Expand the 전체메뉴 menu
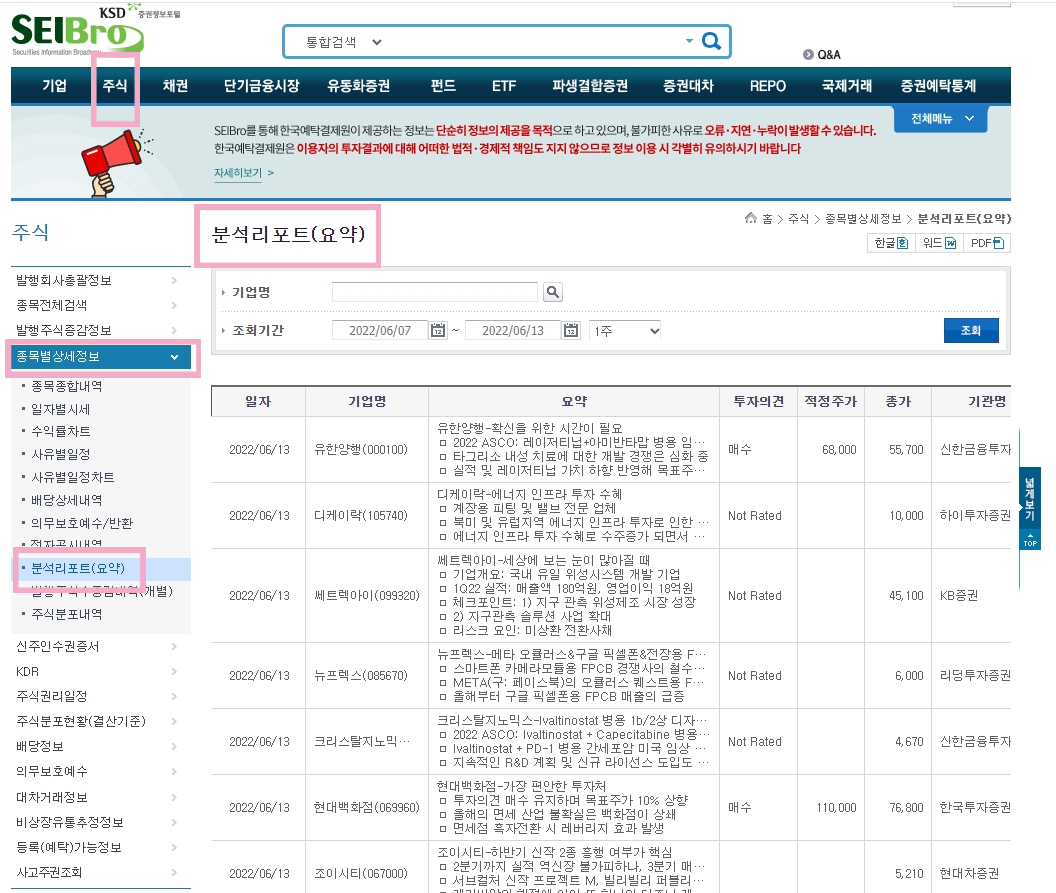Screen dimensions: 1056x893 (941, 119)
